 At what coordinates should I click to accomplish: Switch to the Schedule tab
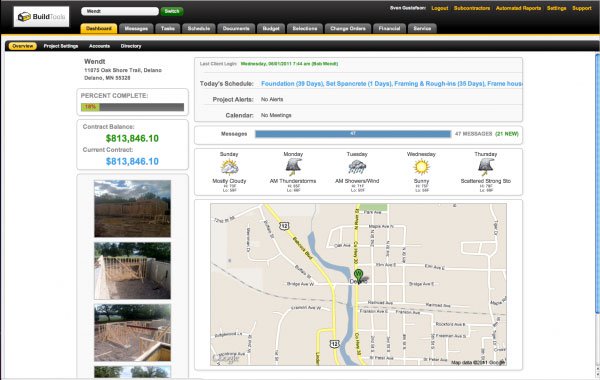pyautogui.click(x=199, y=29)
